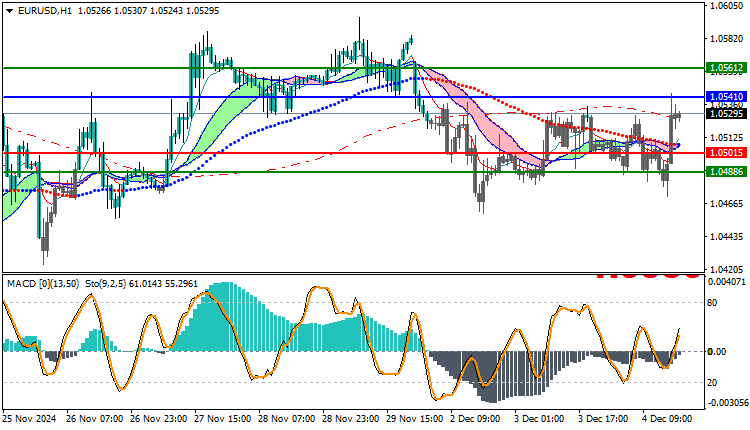
Task: Select the blue 1.05410 price level tag
Action: [x=727, y=97]
